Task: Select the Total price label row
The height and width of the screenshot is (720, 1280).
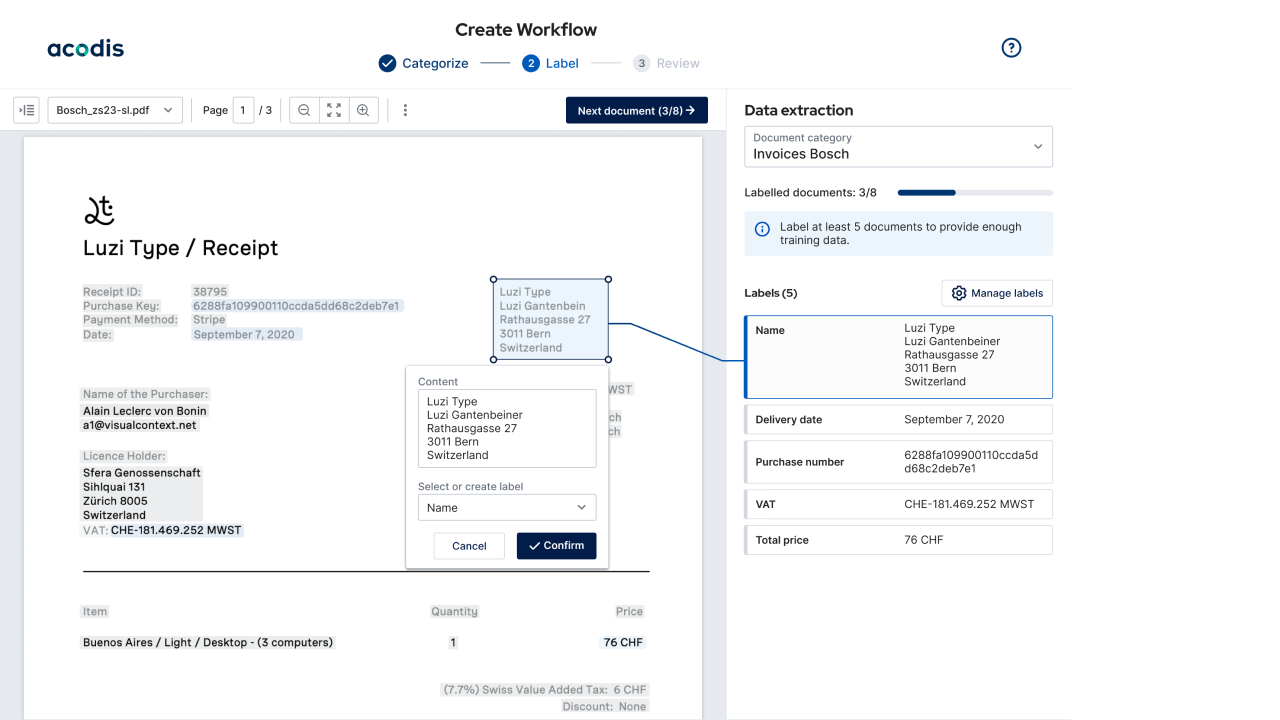Action: pyautogui.click(x=898, y=540)
